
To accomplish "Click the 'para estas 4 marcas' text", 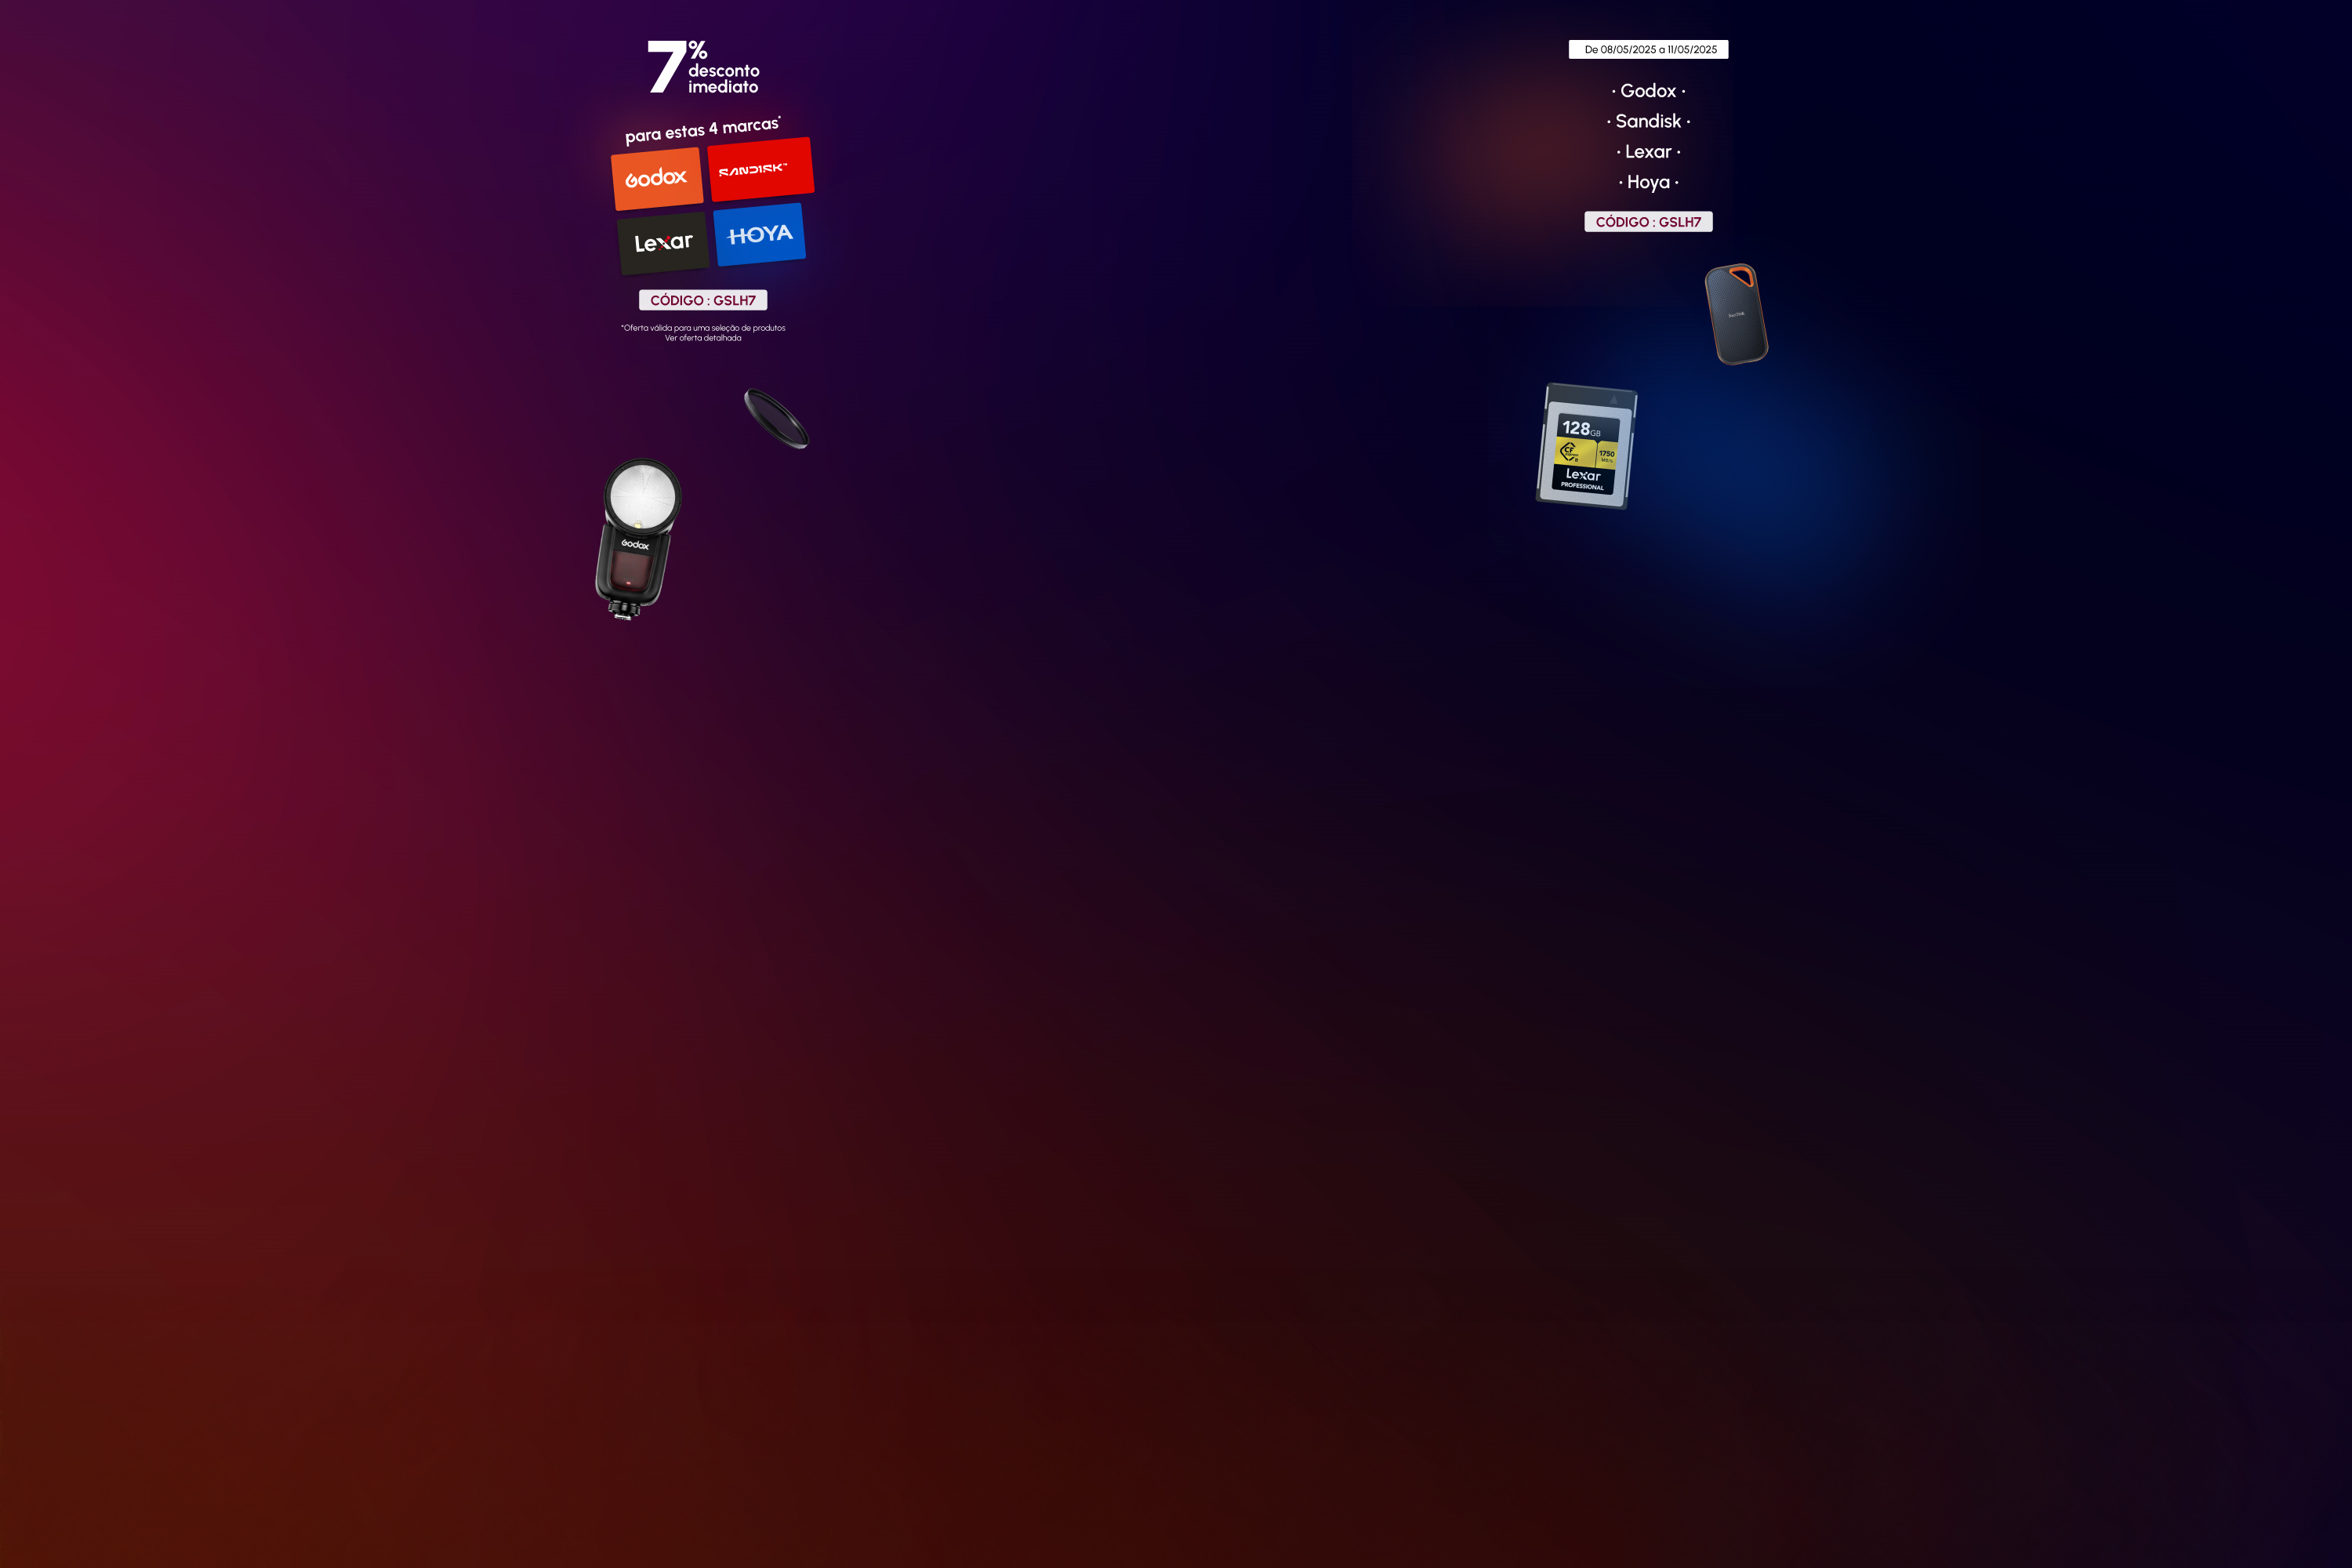I will tap(702, 130).
